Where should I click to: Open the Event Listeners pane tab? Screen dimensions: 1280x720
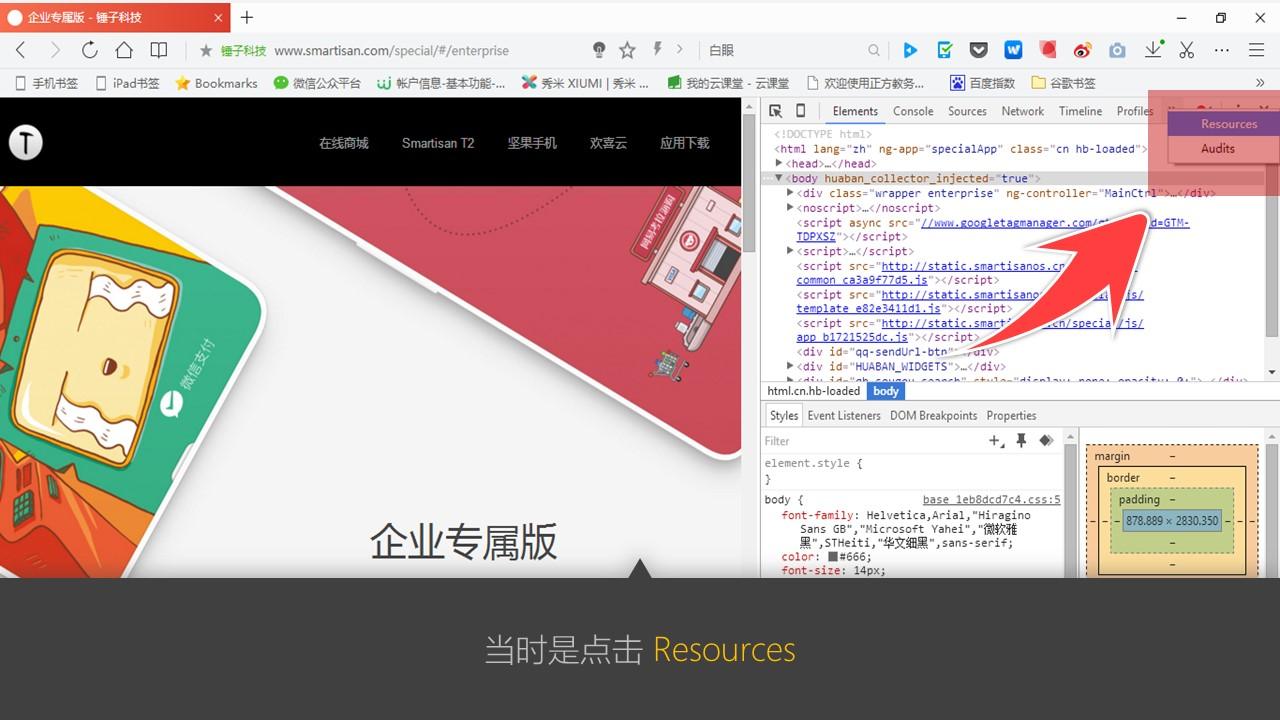(844, 416)
